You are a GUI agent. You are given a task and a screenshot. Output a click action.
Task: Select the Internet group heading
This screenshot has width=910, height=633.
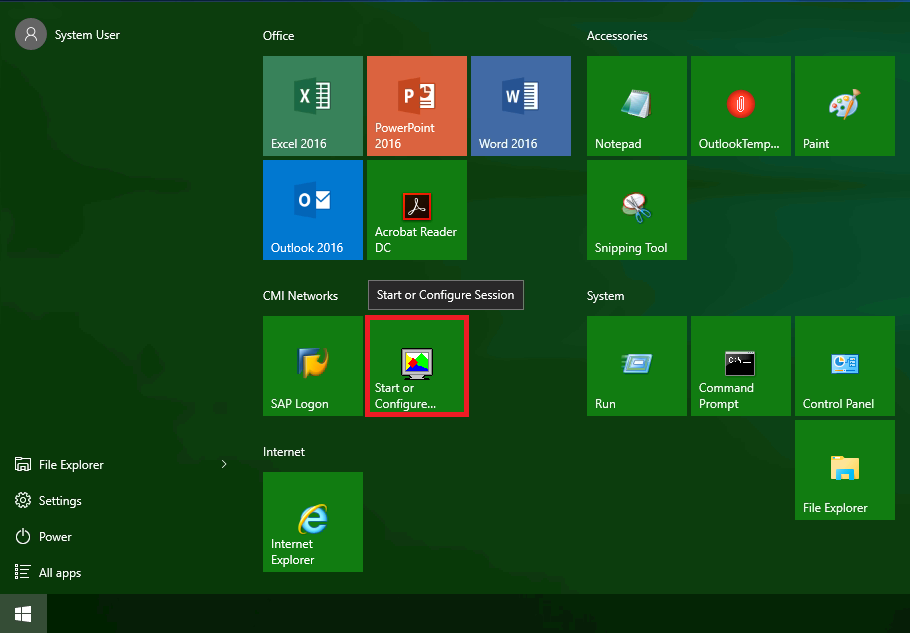284,451
